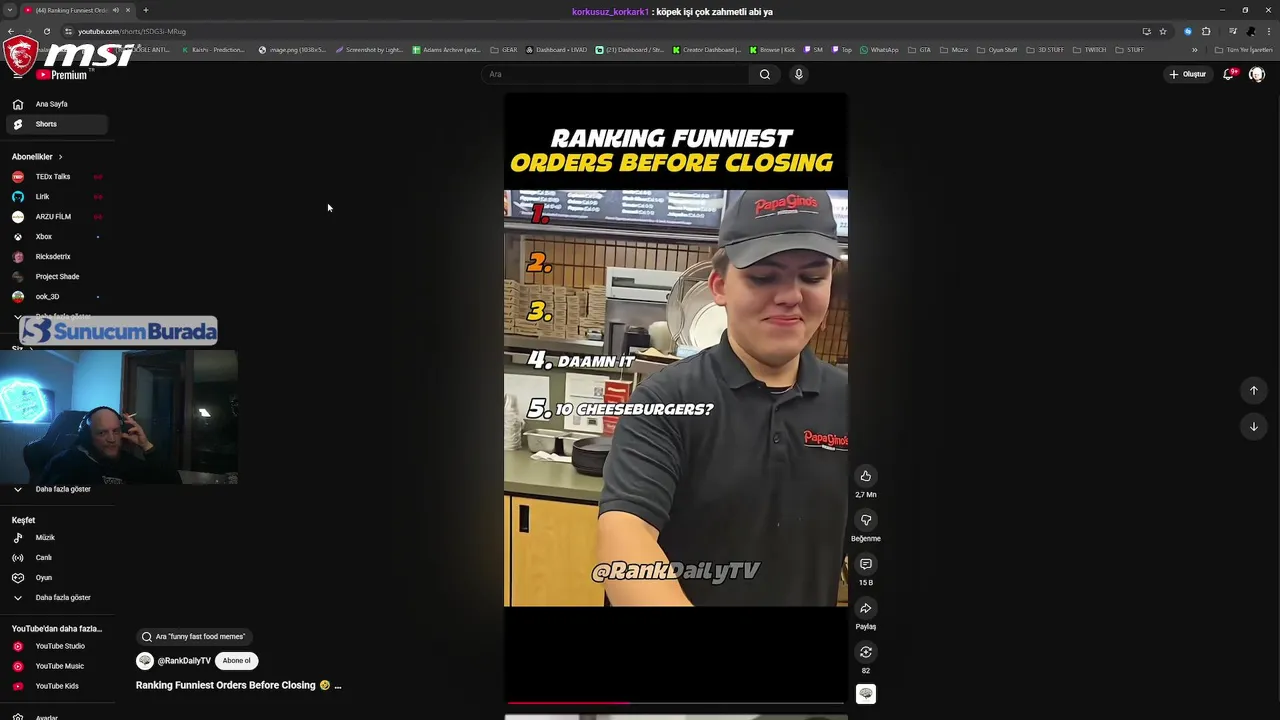Like the Ranking Funniest Orders short
The image size is (1280, 720).
click(x=866, y=476)
